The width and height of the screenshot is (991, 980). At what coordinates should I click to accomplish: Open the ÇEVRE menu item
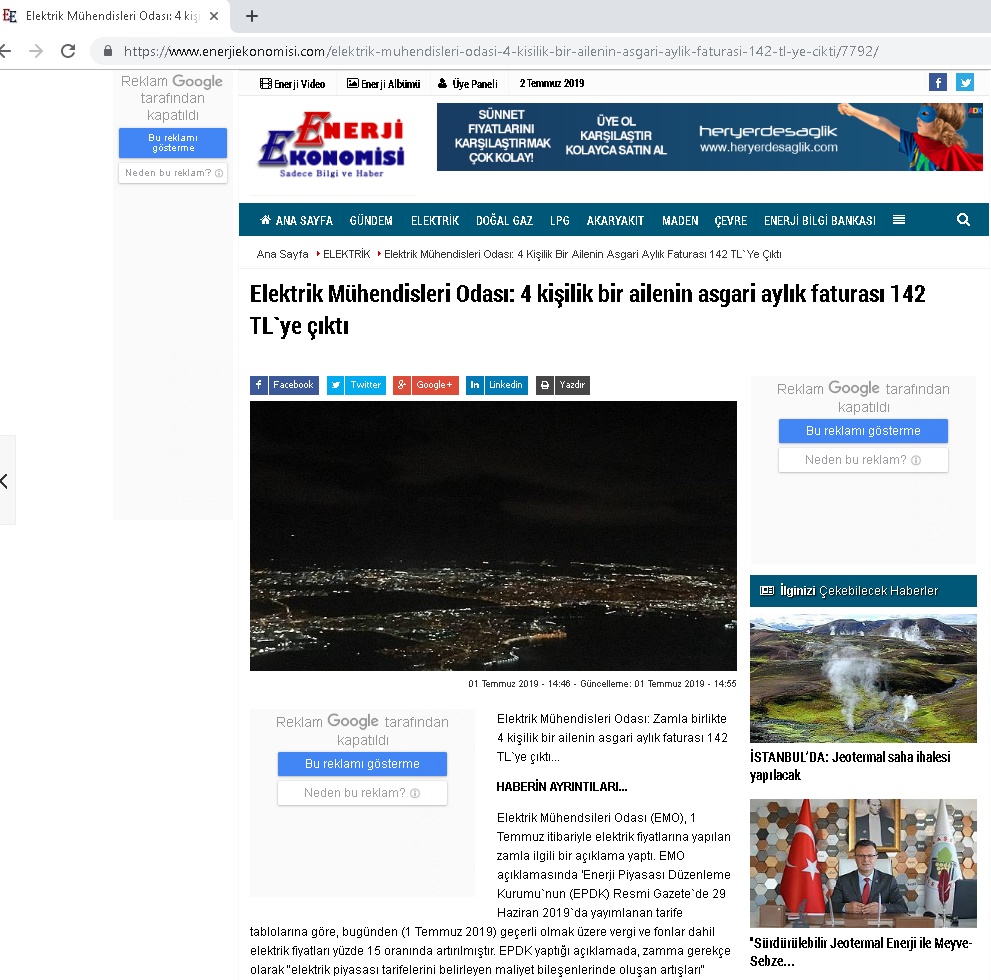[x=731, y=221]
